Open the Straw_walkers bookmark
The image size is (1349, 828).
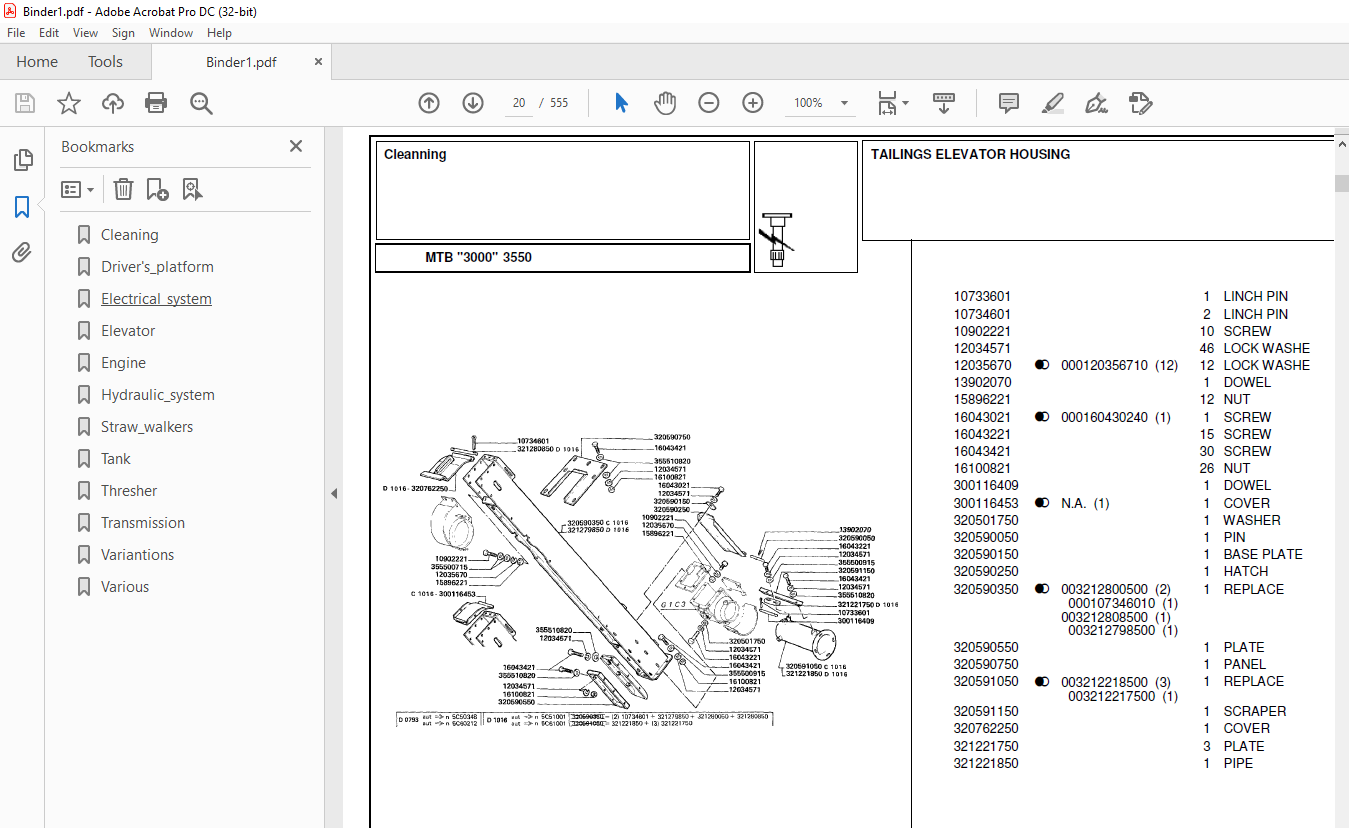click(147, 427)
